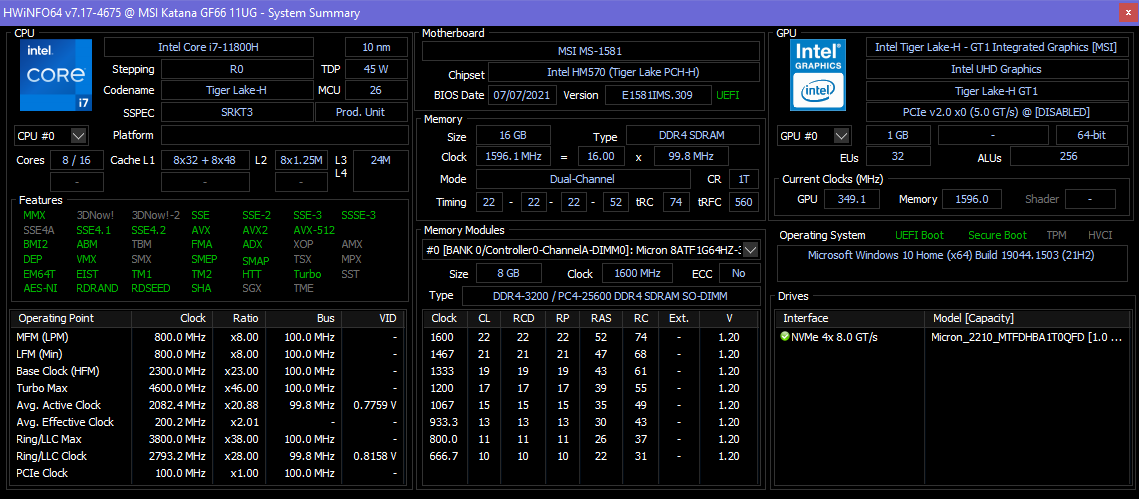The image size is (1139, 499).
Task: Select the Ring/LLC Clock row
Action: pos(210,456)
